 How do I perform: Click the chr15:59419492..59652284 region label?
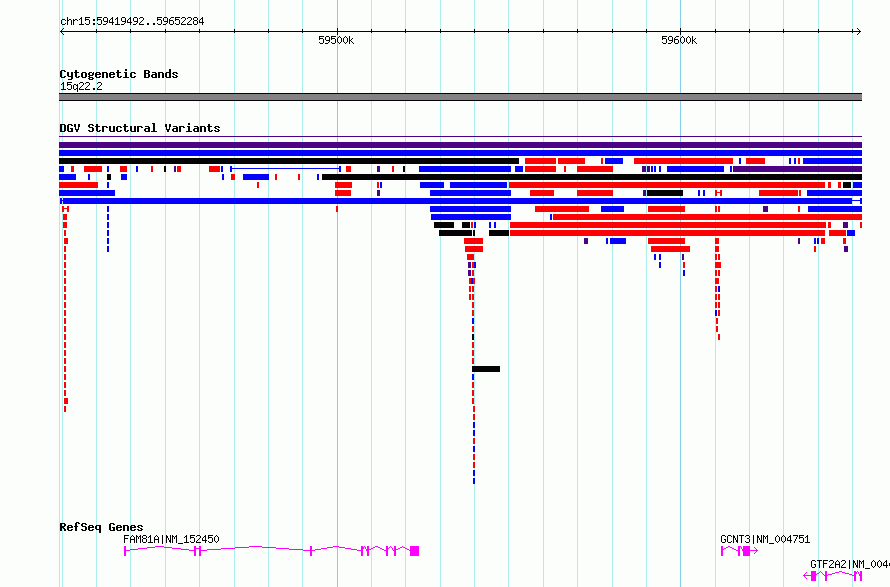tap(132, 22)
